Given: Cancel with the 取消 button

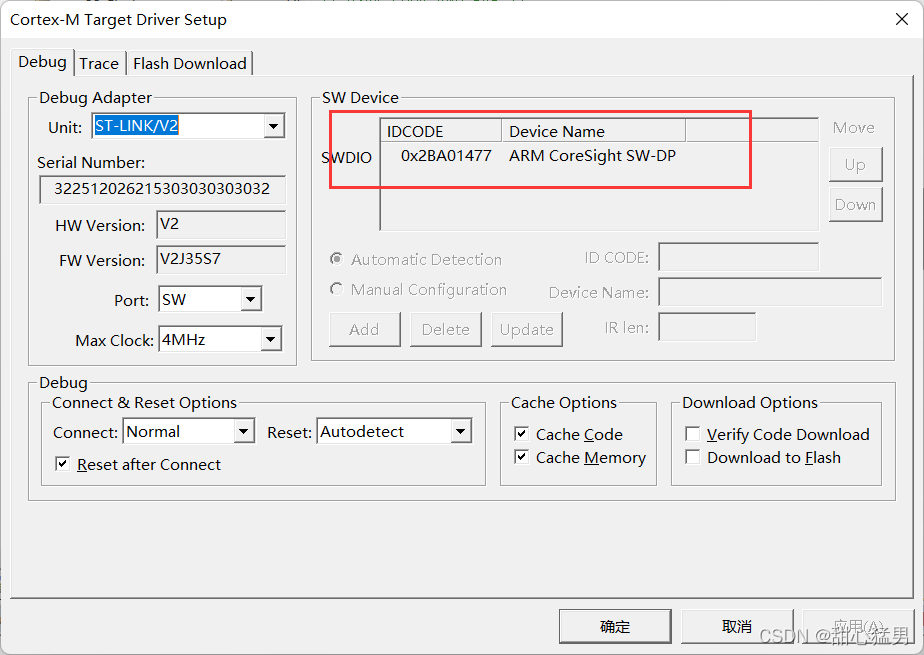Looking at the screenshot, I should coord(737,626).
